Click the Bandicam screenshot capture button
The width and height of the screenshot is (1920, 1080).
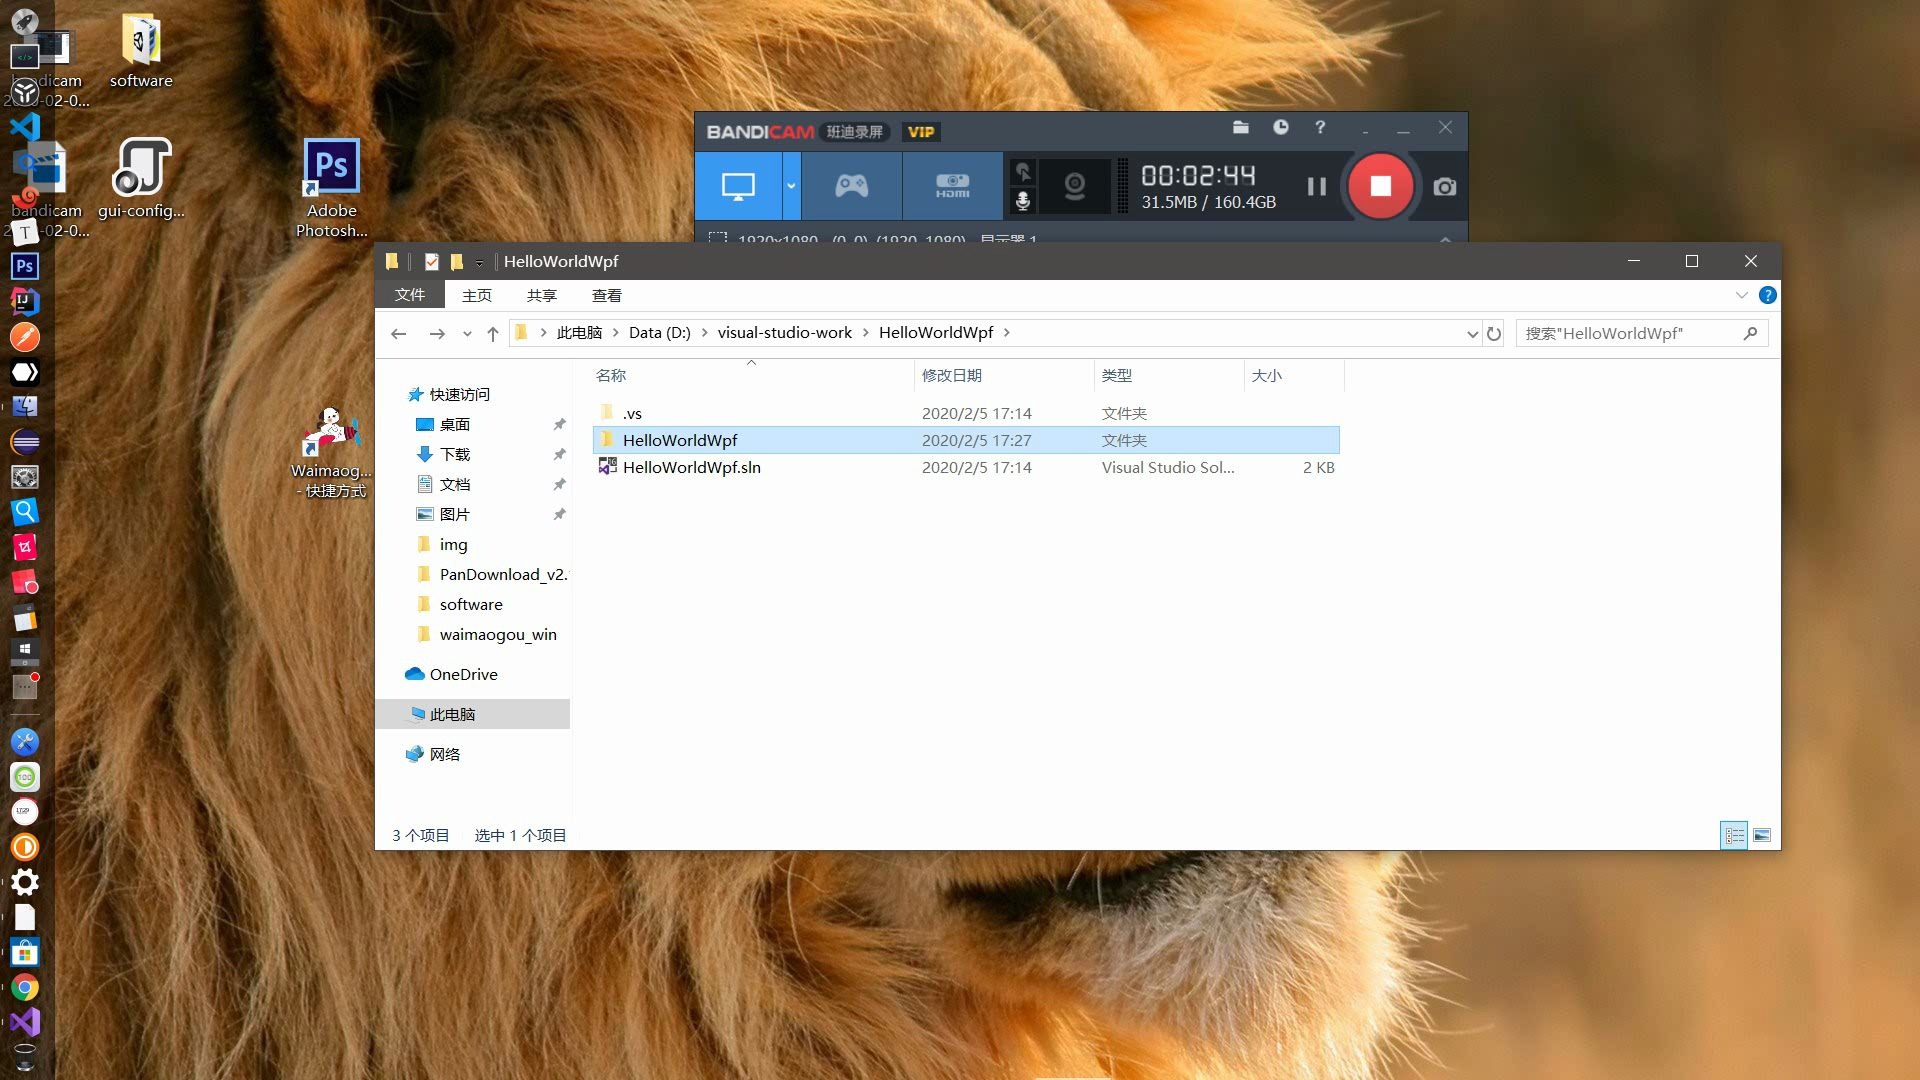click(1444, 186)
